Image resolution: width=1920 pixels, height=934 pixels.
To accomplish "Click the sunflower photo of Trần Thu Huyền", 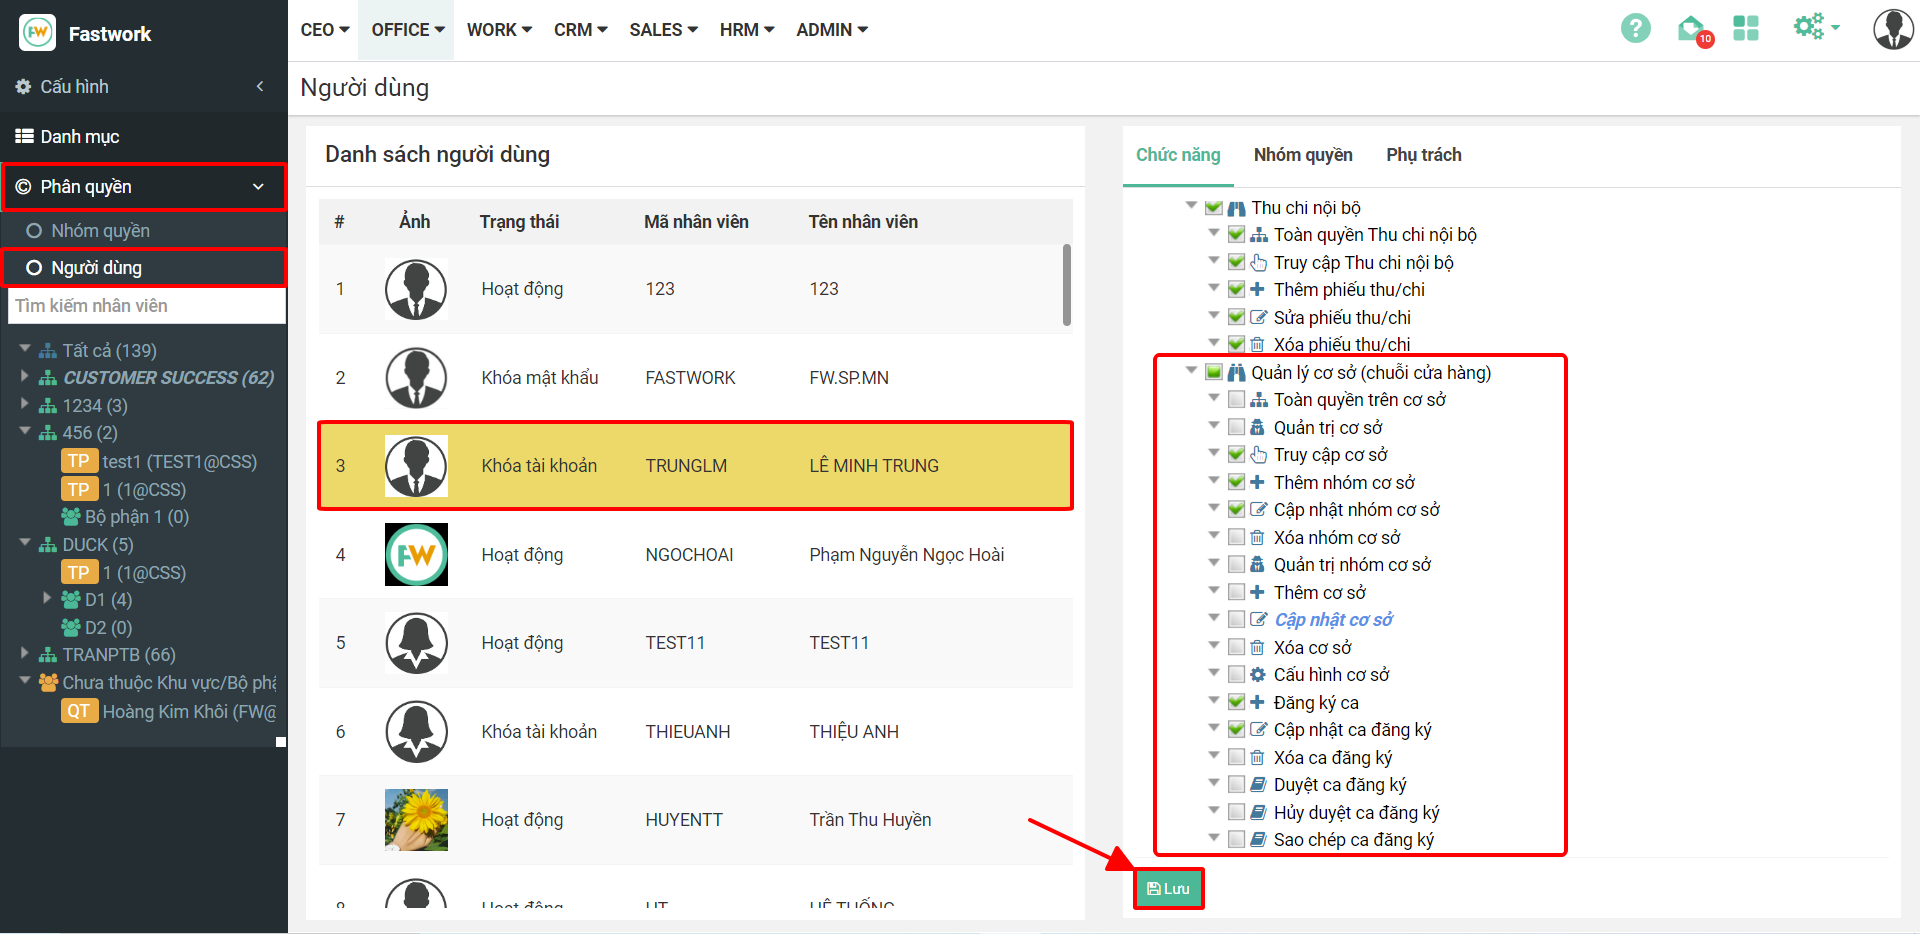I will [416, 820].
